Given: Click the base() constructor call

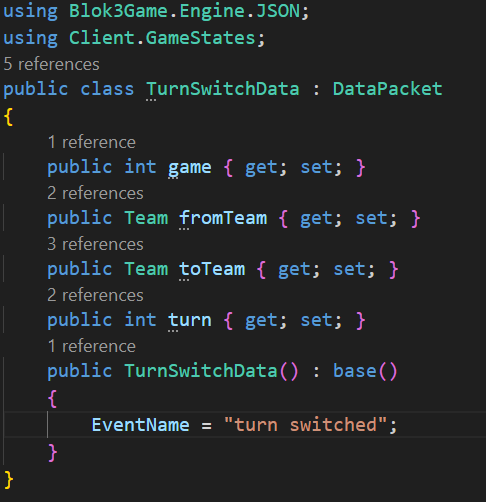Looking at the screenshot, I should coord(365,371).
